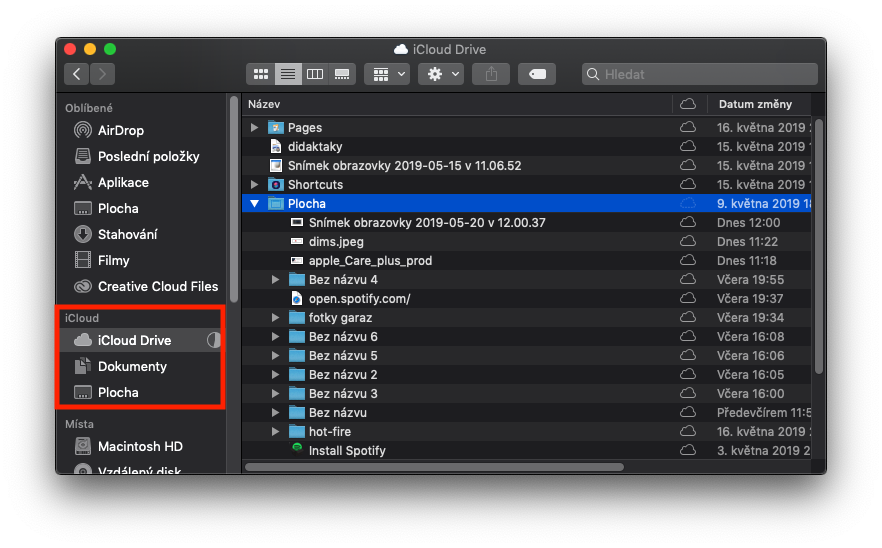
Task: Click the green full-screen window button
Action: pos(110,50)
